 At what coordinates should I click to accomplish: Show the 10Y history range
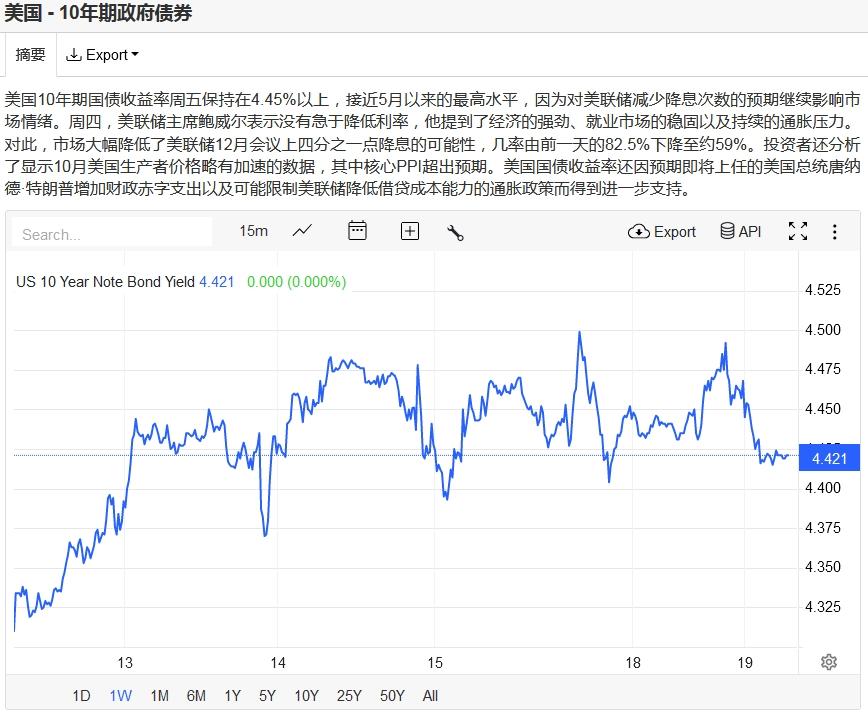(x=306, y=696)
